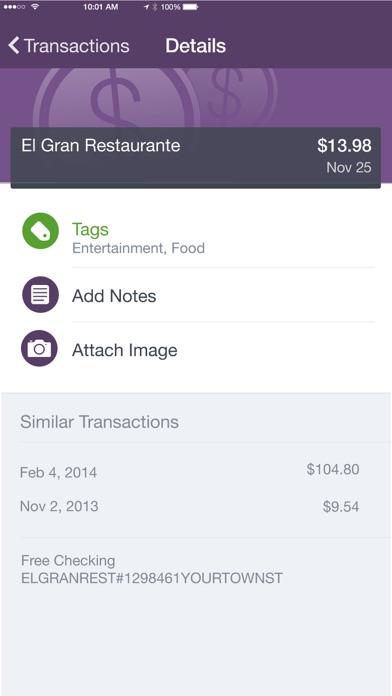The width and height of the screenshot is (392, 696).
Task: Go back to Transactions
Action: click(69, 46)
